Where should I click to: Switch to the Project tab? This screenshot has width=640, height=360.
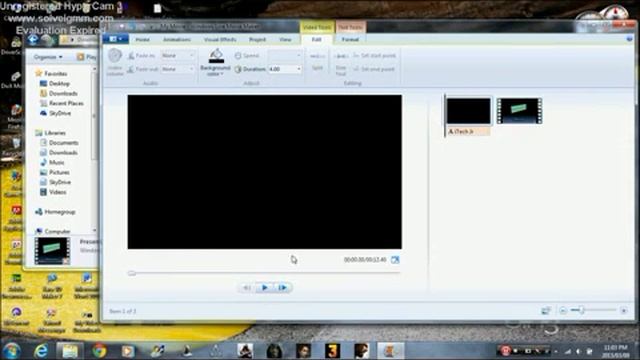point(257,39)
